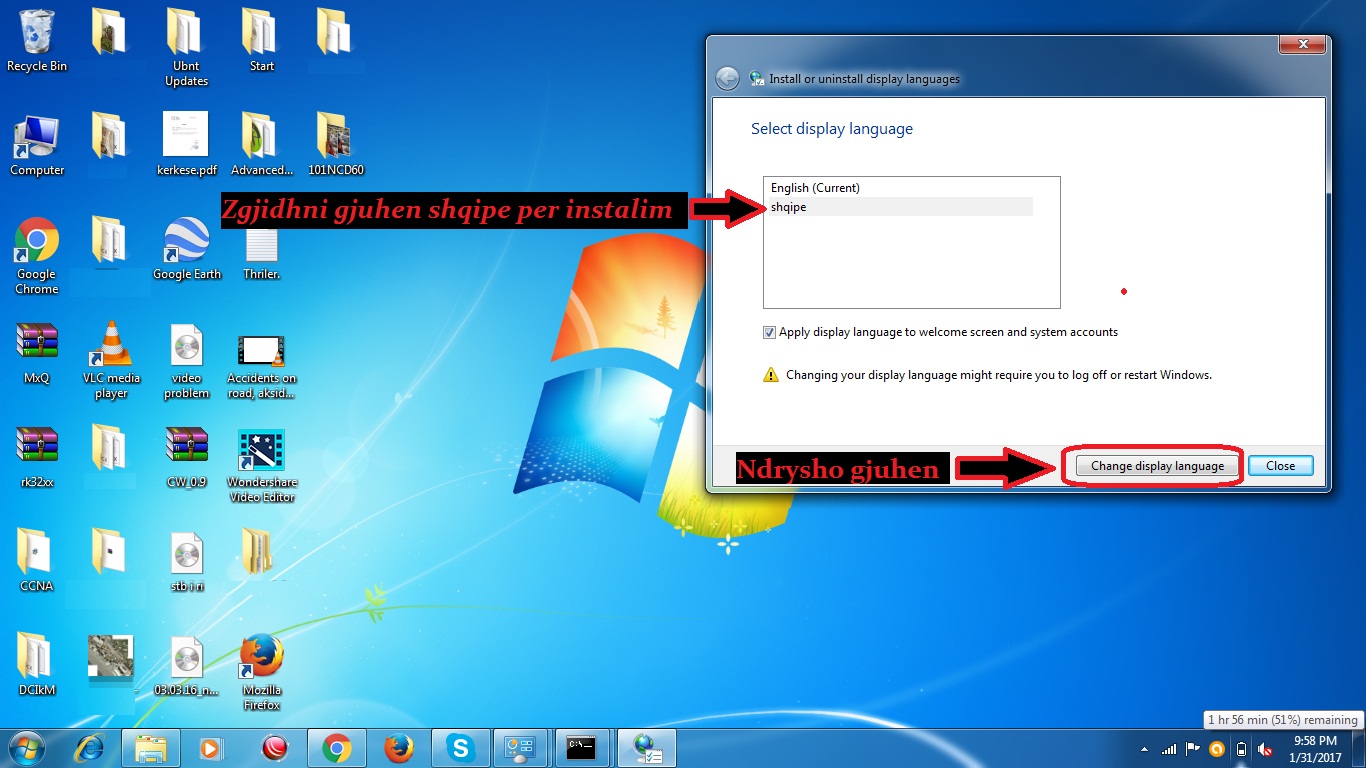Switch to Command Prompt taskbar window
Image resolution: width=1366 pixels, height=768 pixels.
tap(583, 748)
